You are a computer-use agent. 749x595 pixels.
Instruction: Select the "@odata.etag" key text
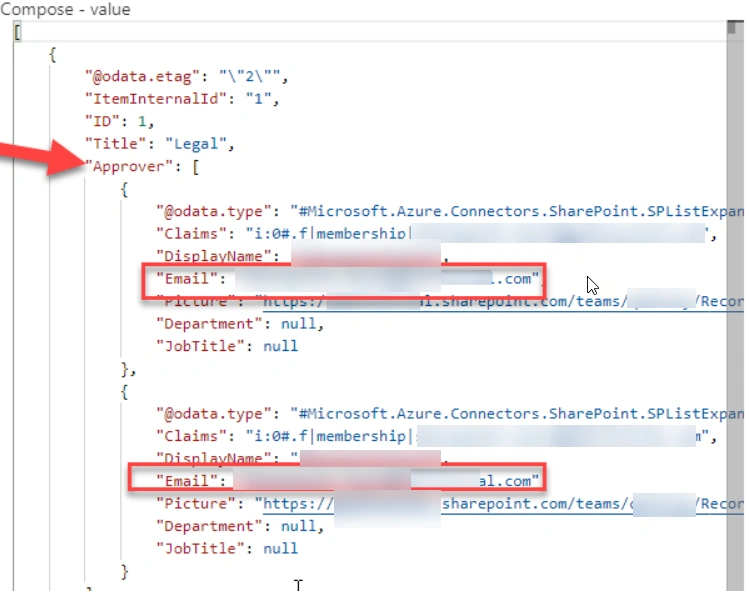[x=142, y=76]
